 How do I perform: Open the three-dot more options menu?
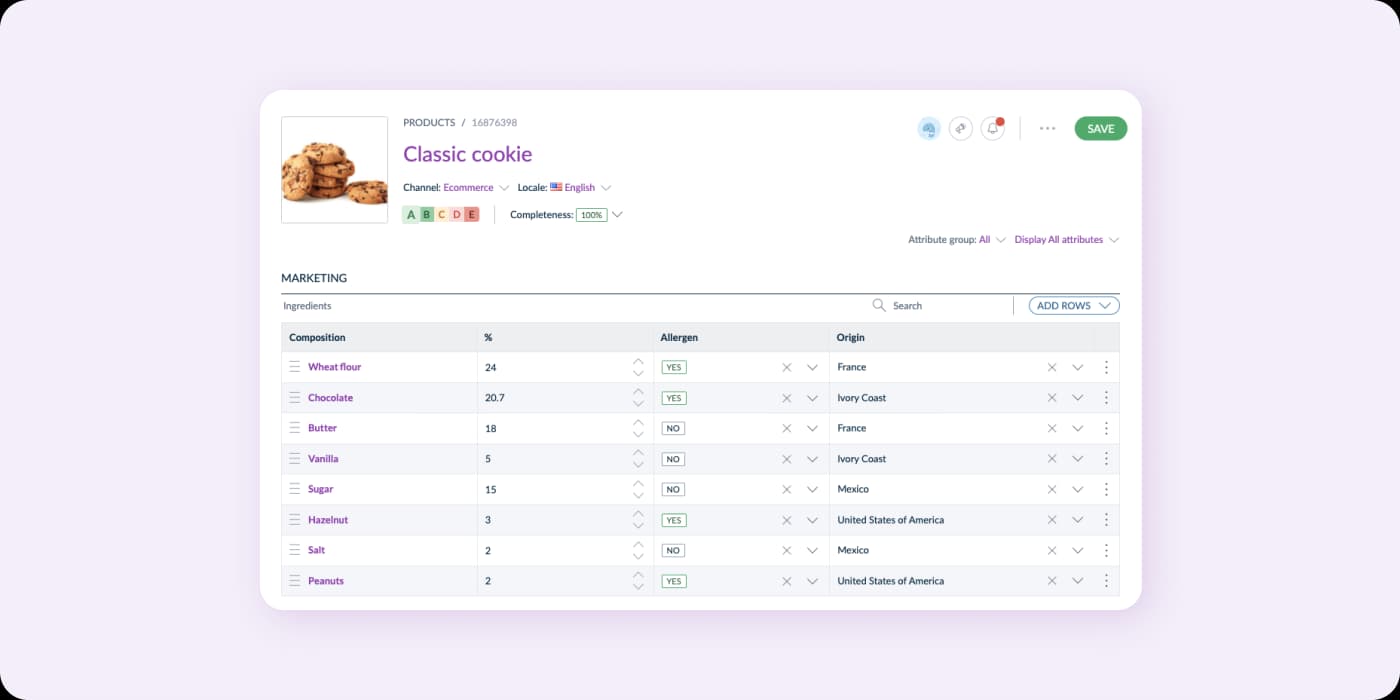tap(1047, 128)
